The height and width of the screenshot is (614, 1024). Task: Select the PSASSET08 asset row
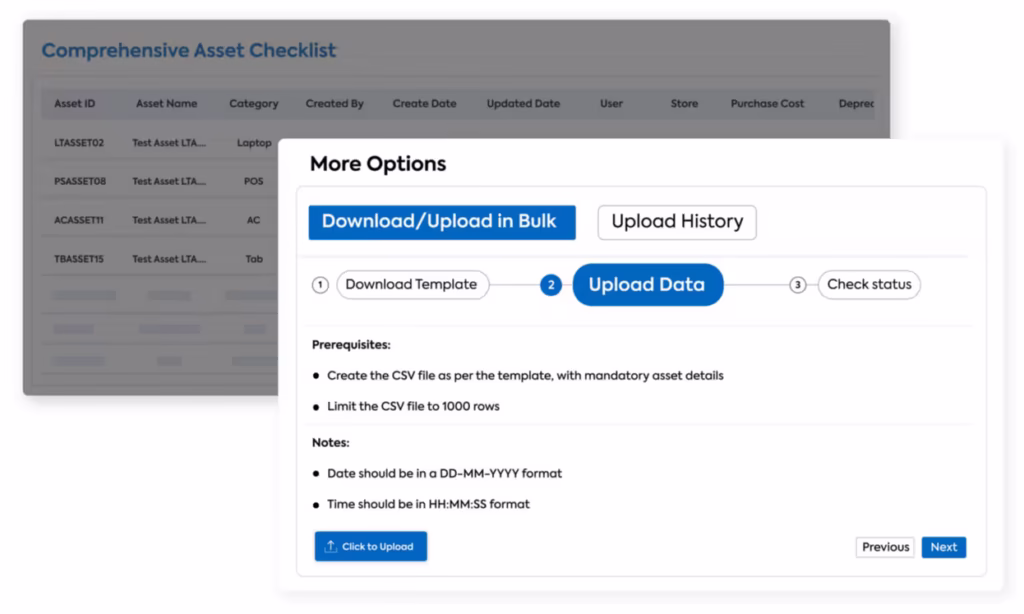coord(80,182)
